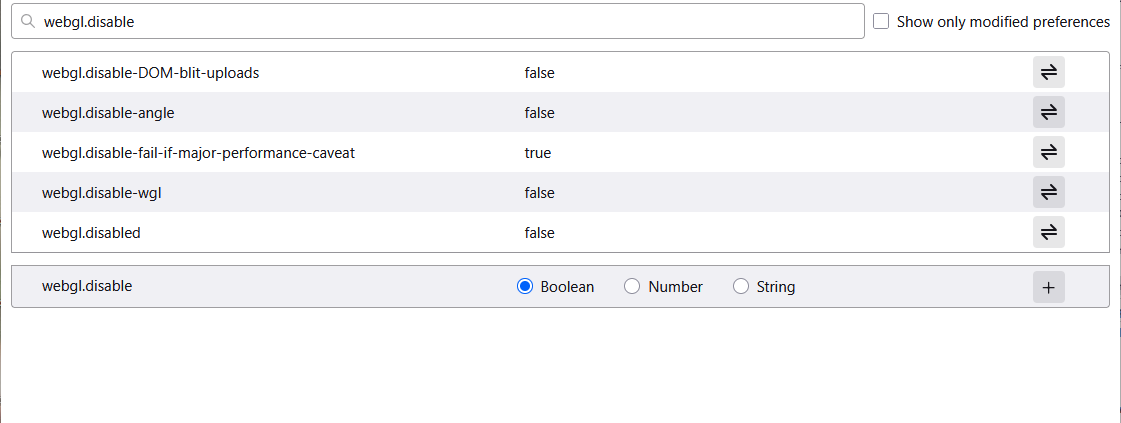The image size is (1121, 423).
Task: Toggle the webgl.disable-angle preference
Action: point(1048,112)
